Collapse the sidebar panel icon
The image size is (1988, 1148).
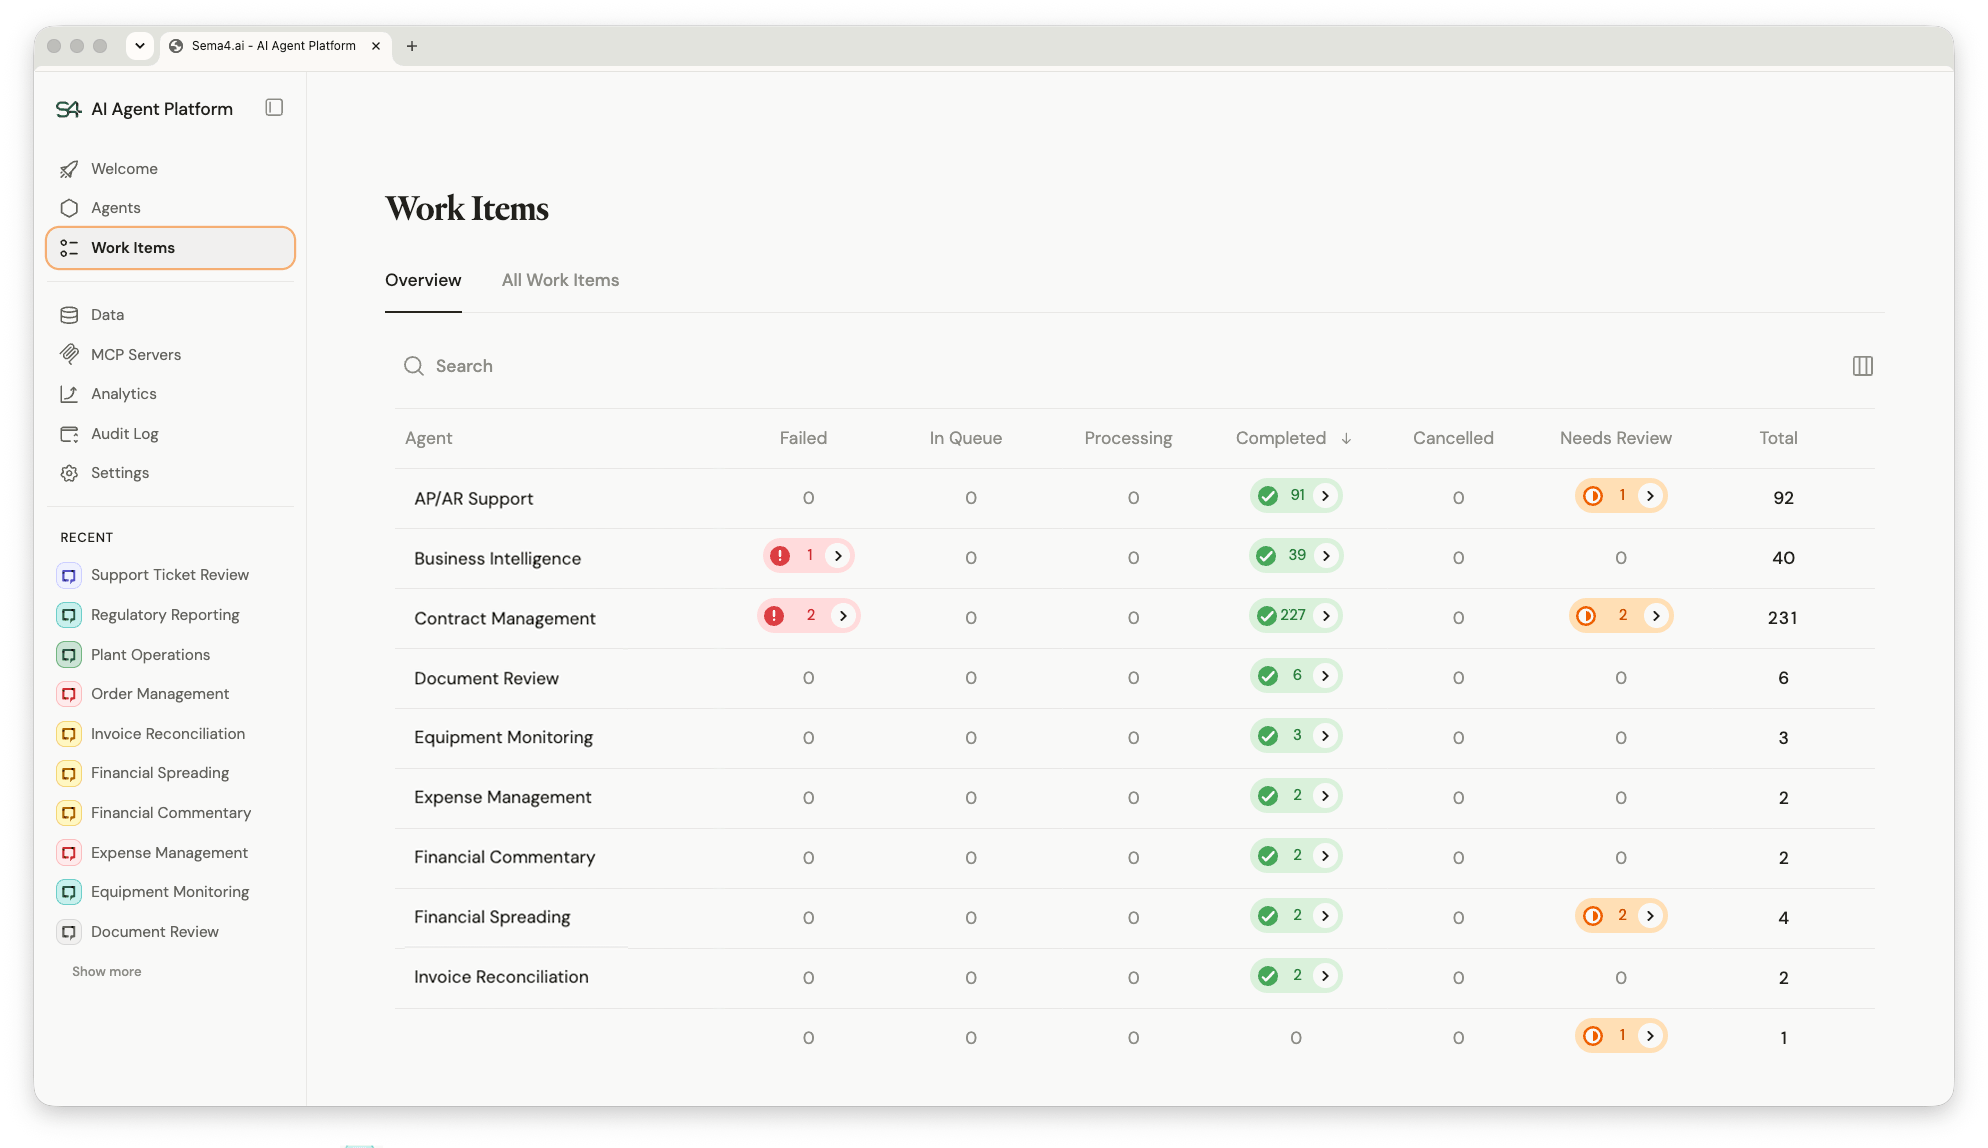274,108
